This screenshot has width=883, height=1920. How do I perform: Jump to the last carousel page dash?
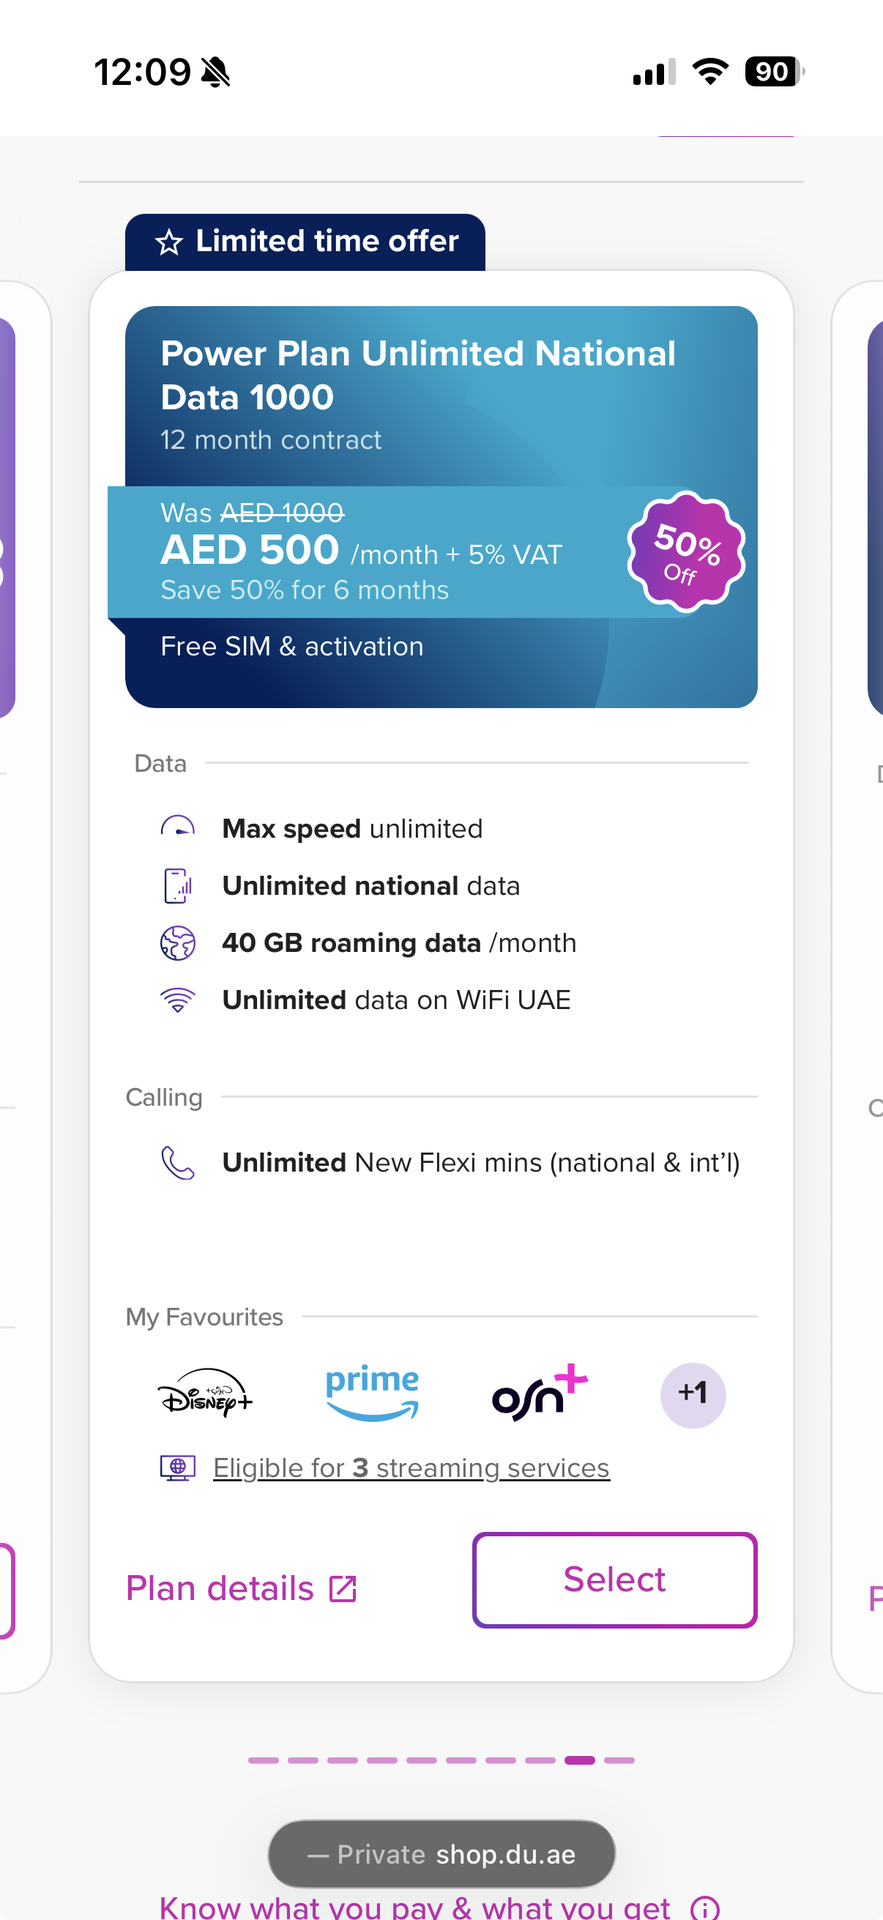pyautogui.click(x=619, y=1760)
